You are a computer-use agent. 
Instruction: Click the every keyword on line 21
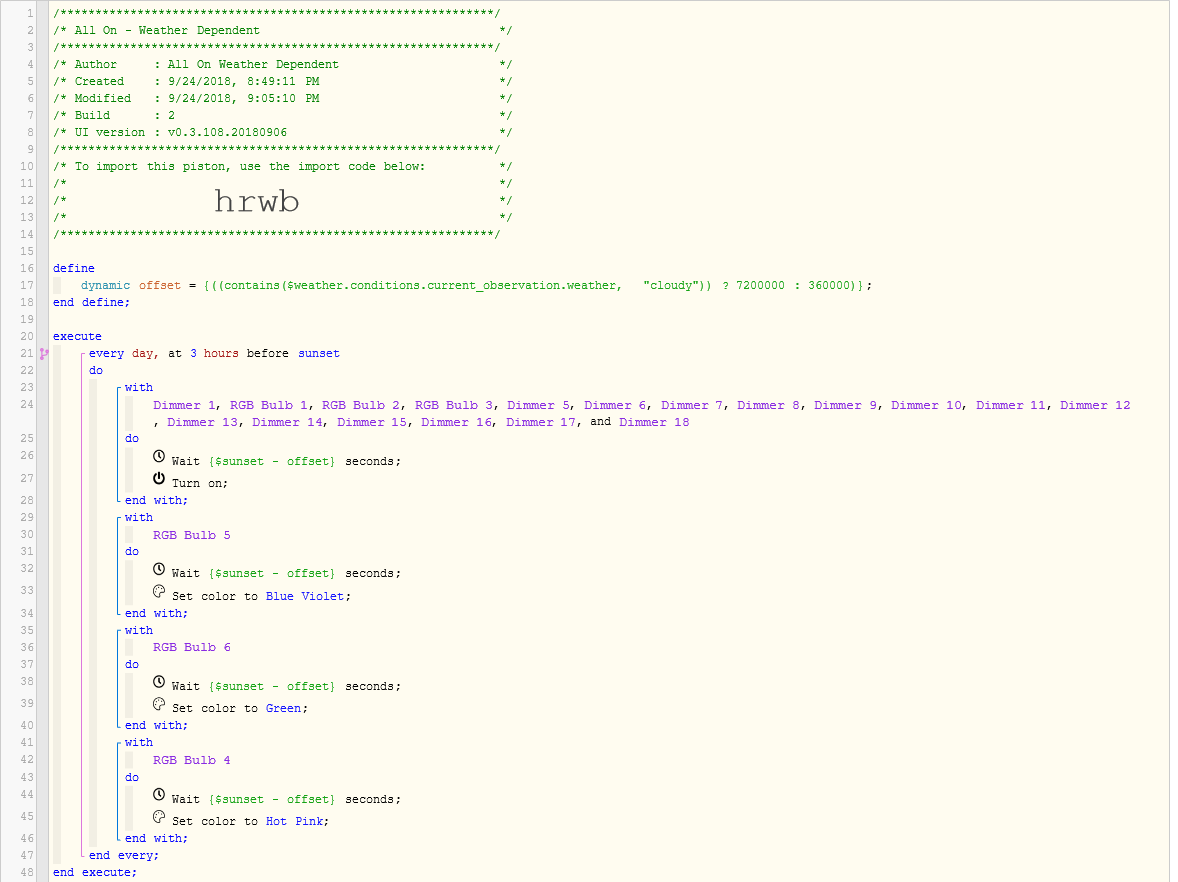point(106,353)
